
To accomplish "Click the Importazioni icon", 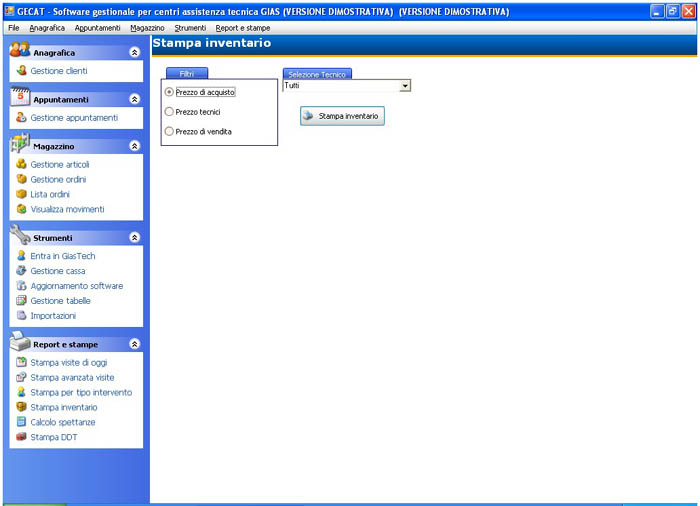I will pyautogui.click(x=21, y=315).
